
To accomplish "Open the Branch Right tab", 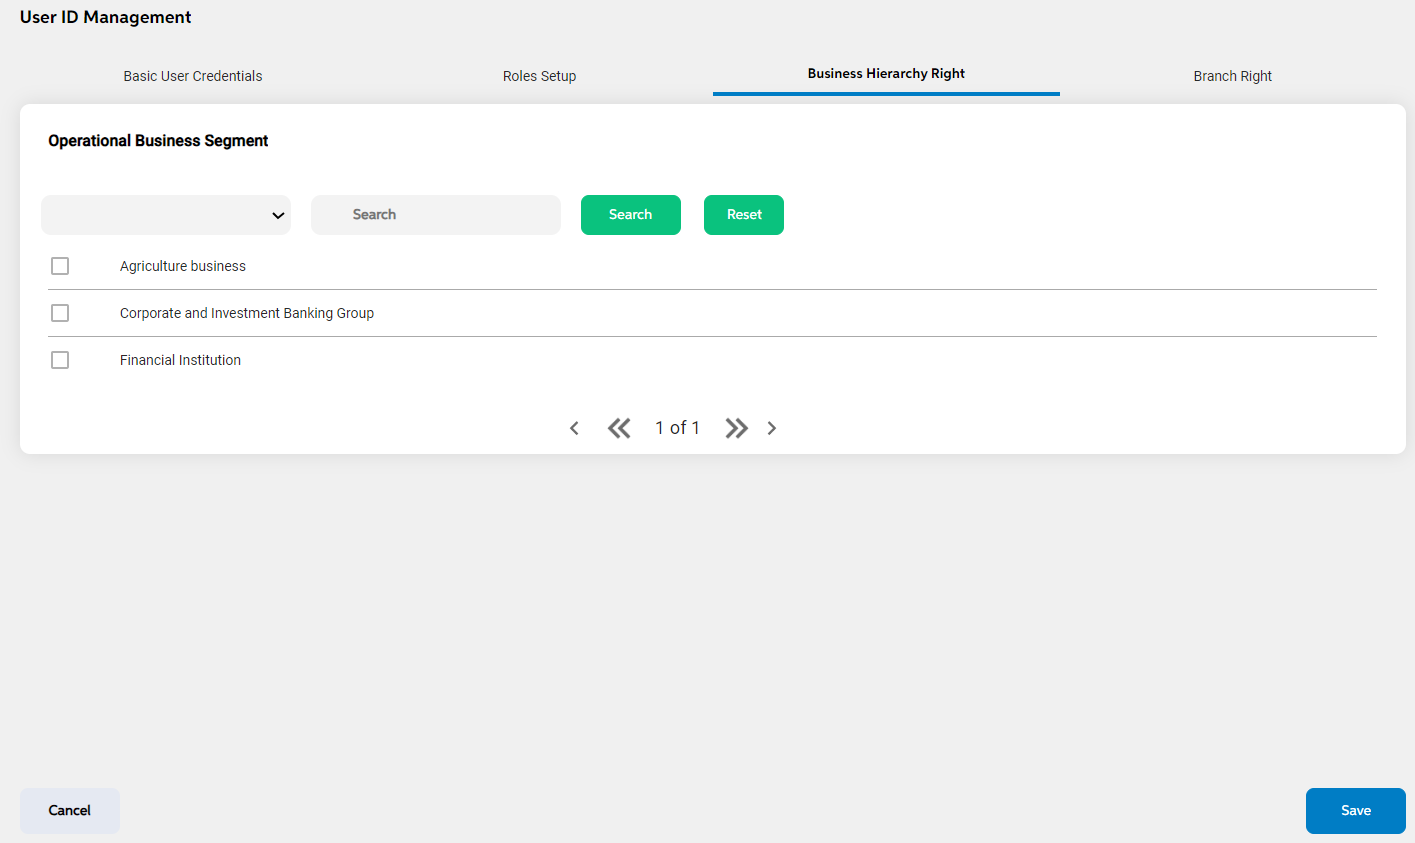I will [x=1233, y=76].
